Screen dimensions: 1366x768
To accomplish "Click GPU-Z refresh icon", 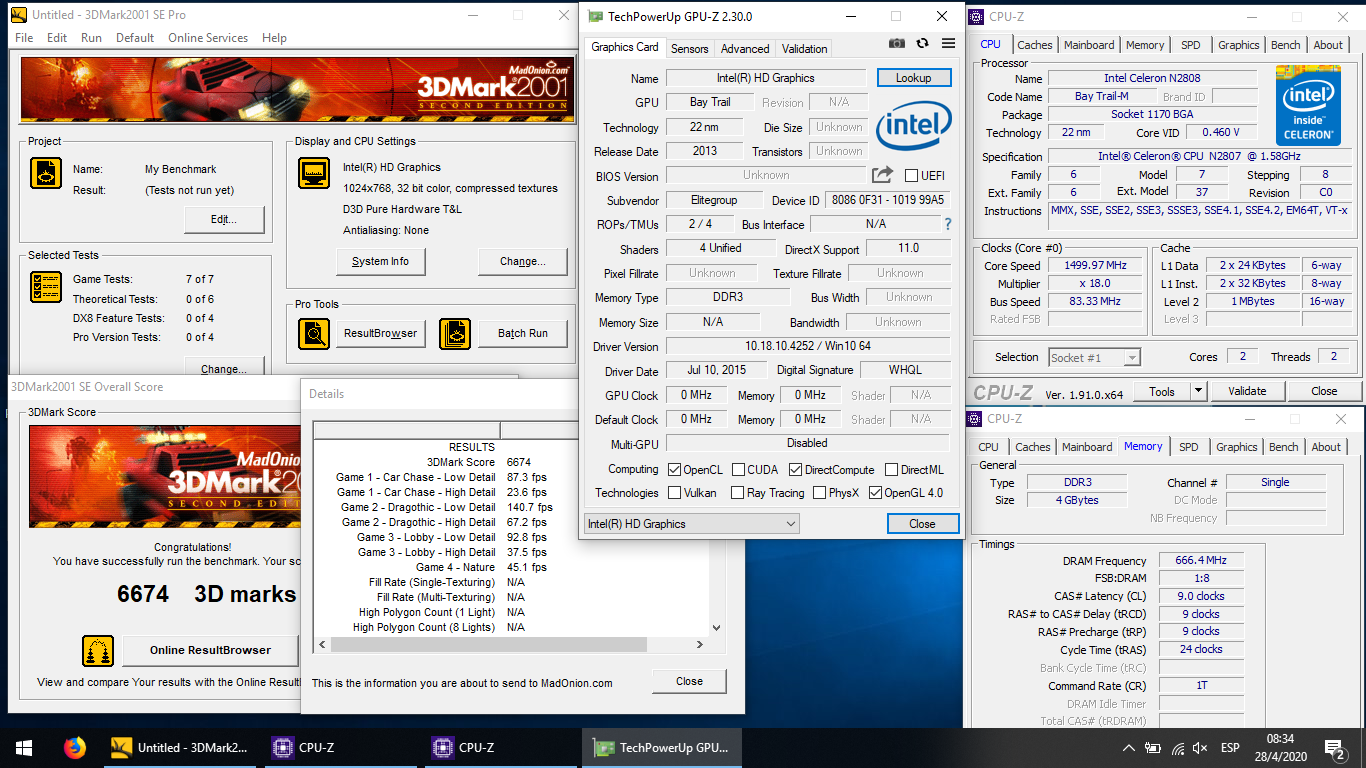I will pyautogui.click(x=922, y=44).
